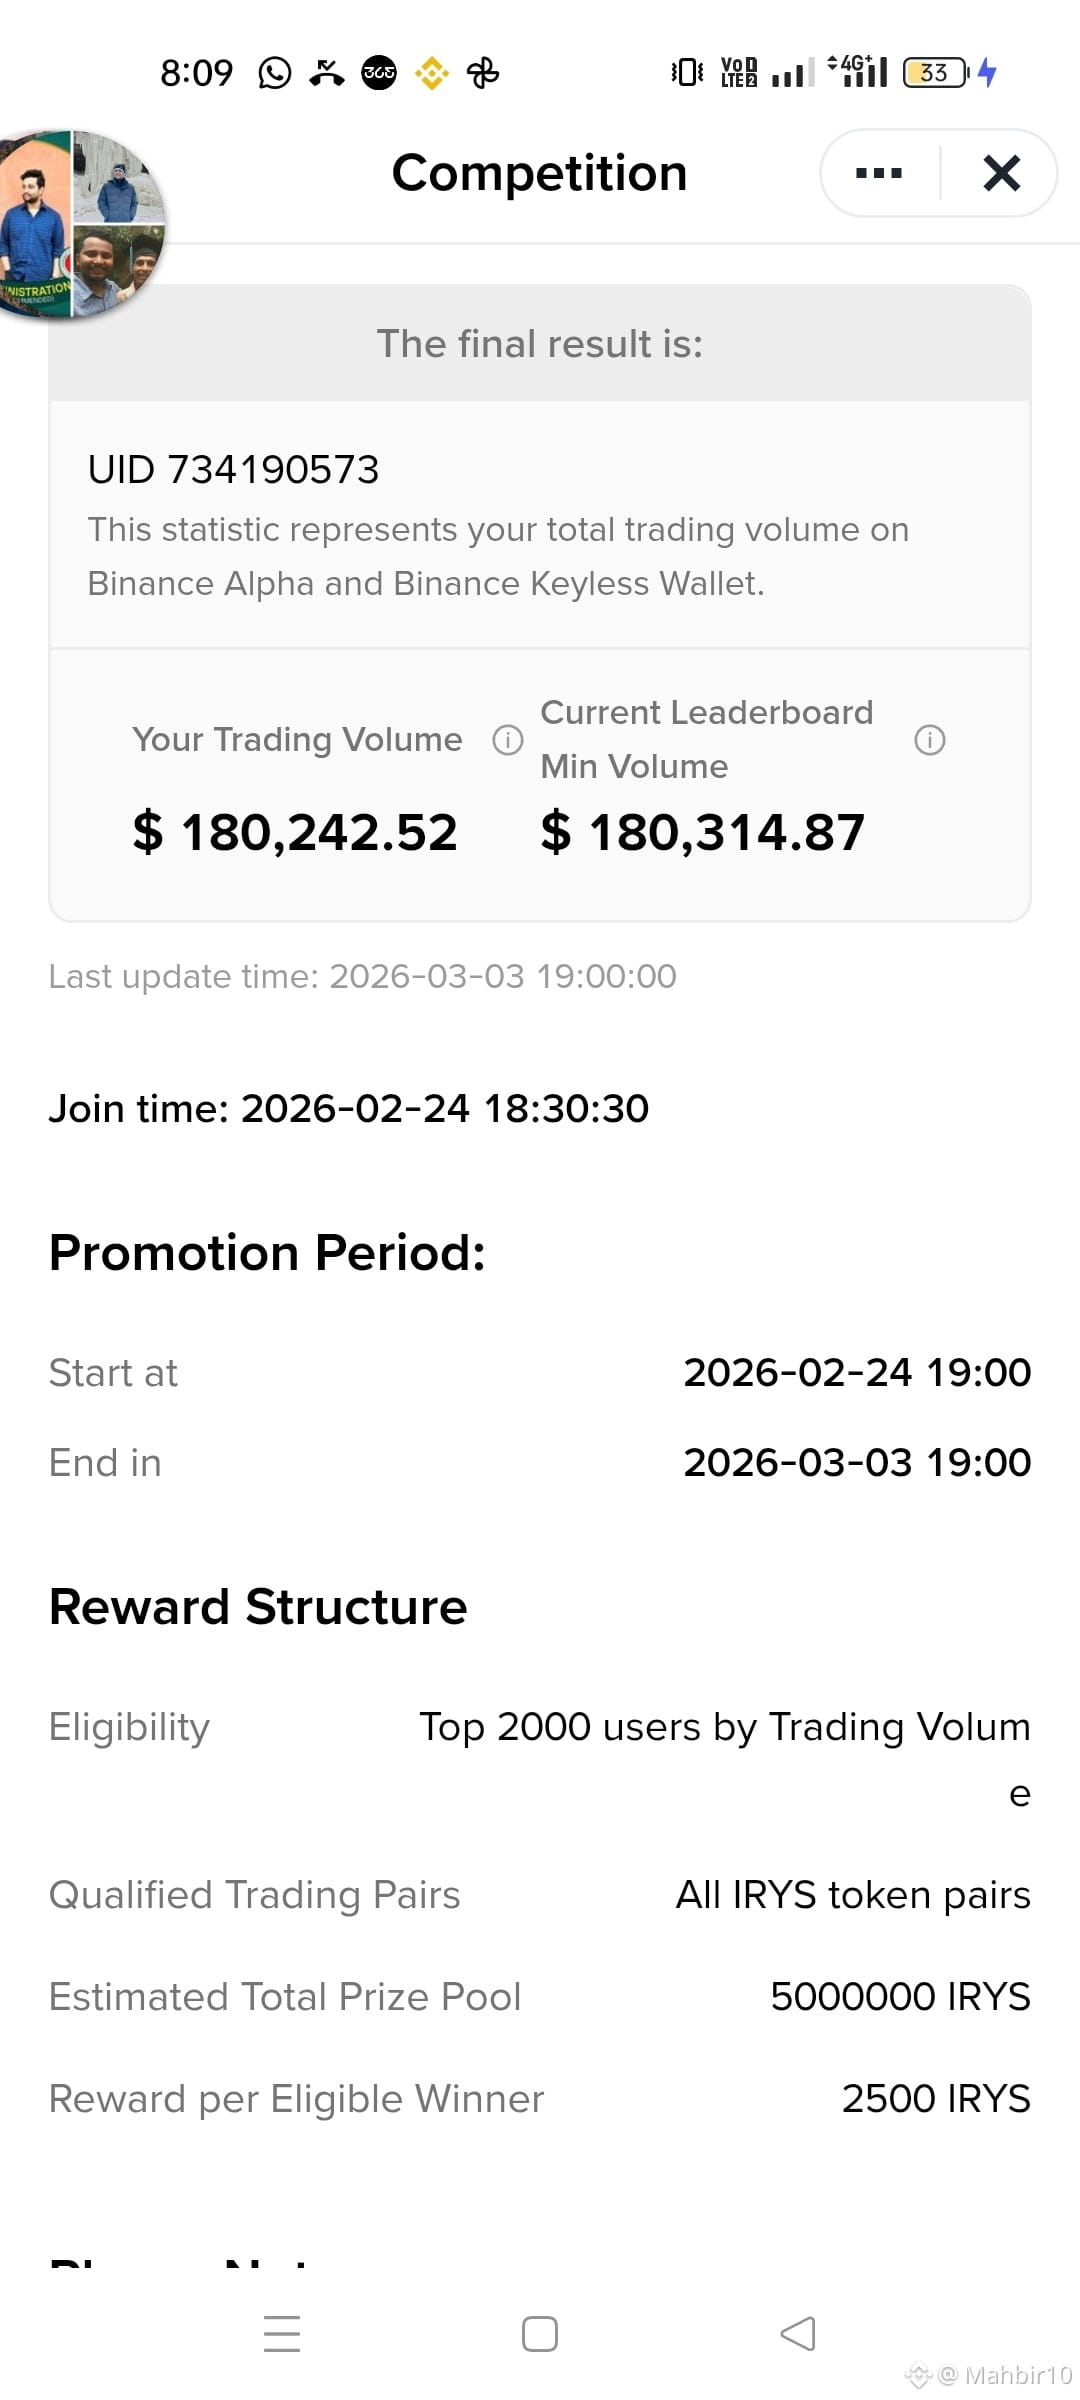The height and width of the screenshot is (2400, 1080).
Task: Tap info icon beside Current Leaderboard Min Volume
Action: point(930,740)
